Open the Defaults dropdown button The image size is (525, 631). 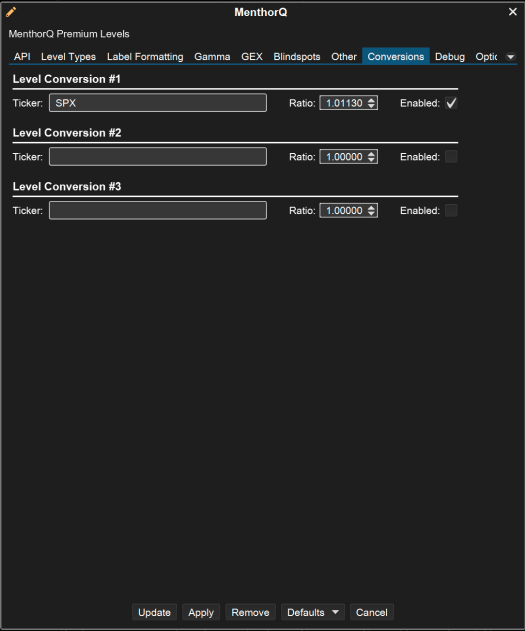click(x=313, y=612)
